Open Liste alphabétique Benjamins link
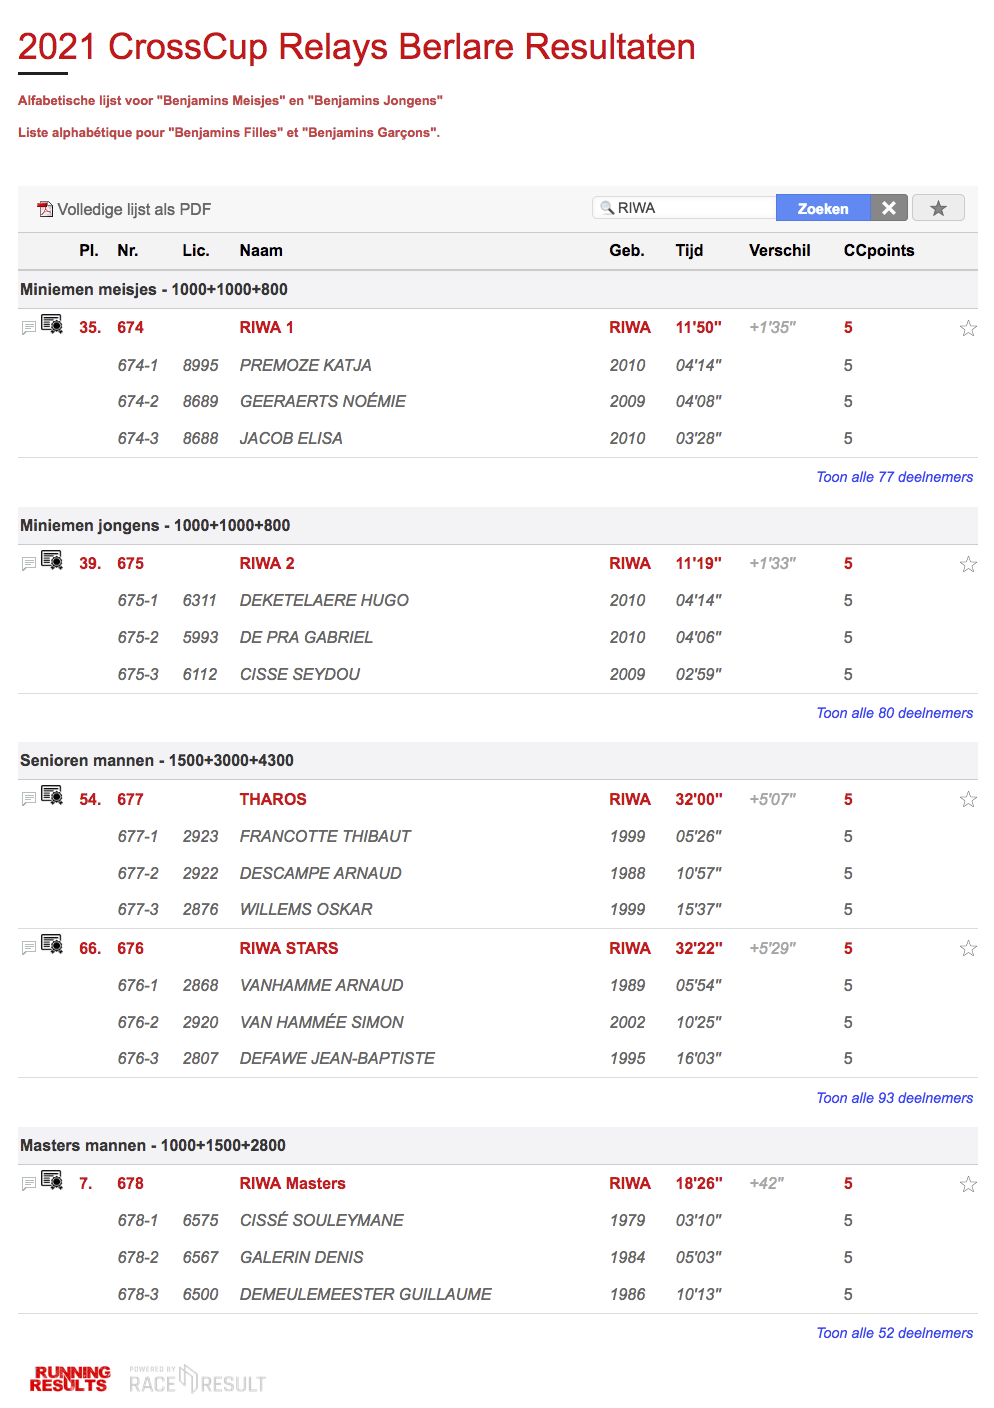The width and height of the screenshot is (994, 1408). 229,132
